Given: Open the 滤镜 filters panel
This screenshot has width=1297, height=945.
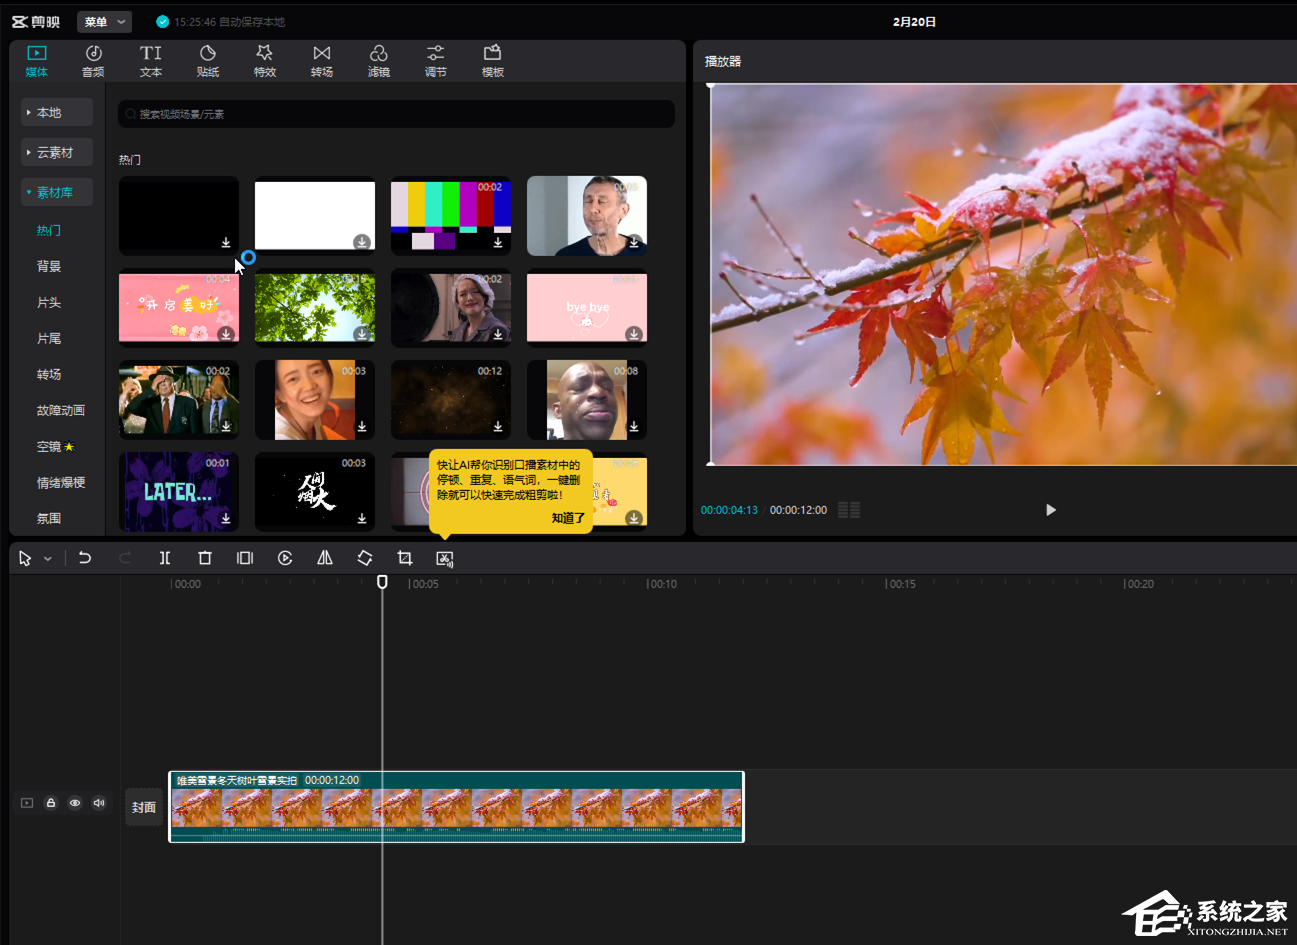Looking at the screenshot, I should click(379, 60).
